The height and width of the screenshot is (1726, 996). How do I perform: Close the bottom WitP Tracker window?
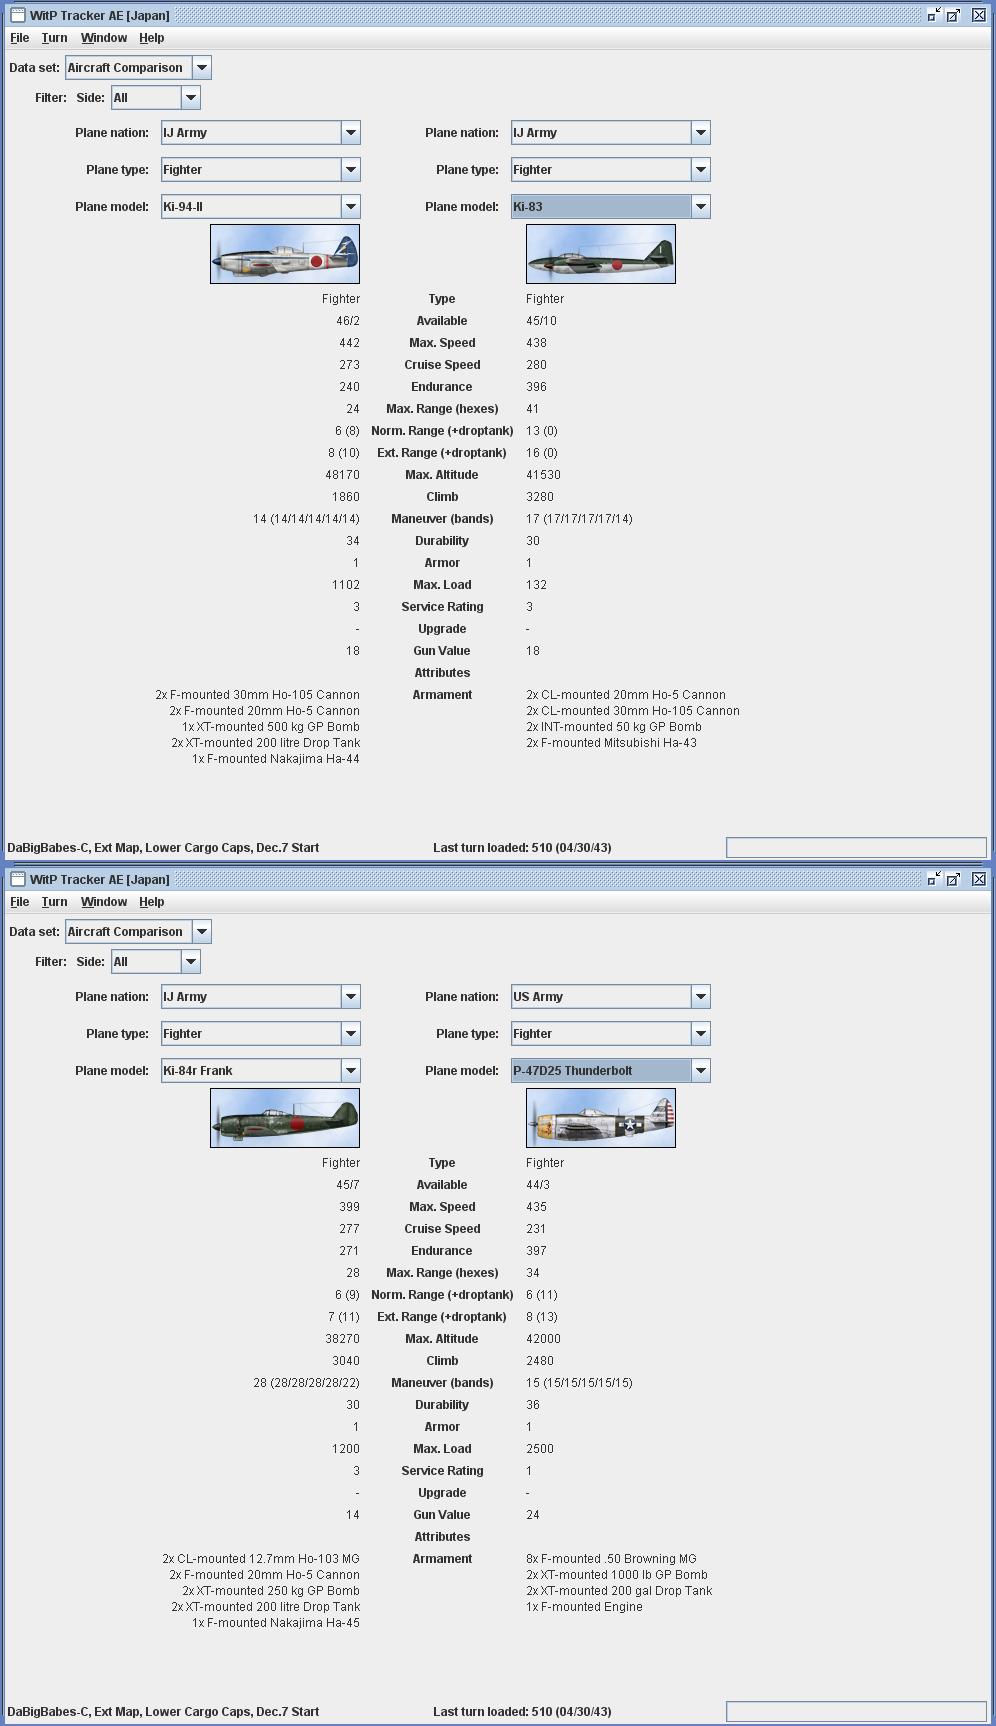tap(979, 879)
